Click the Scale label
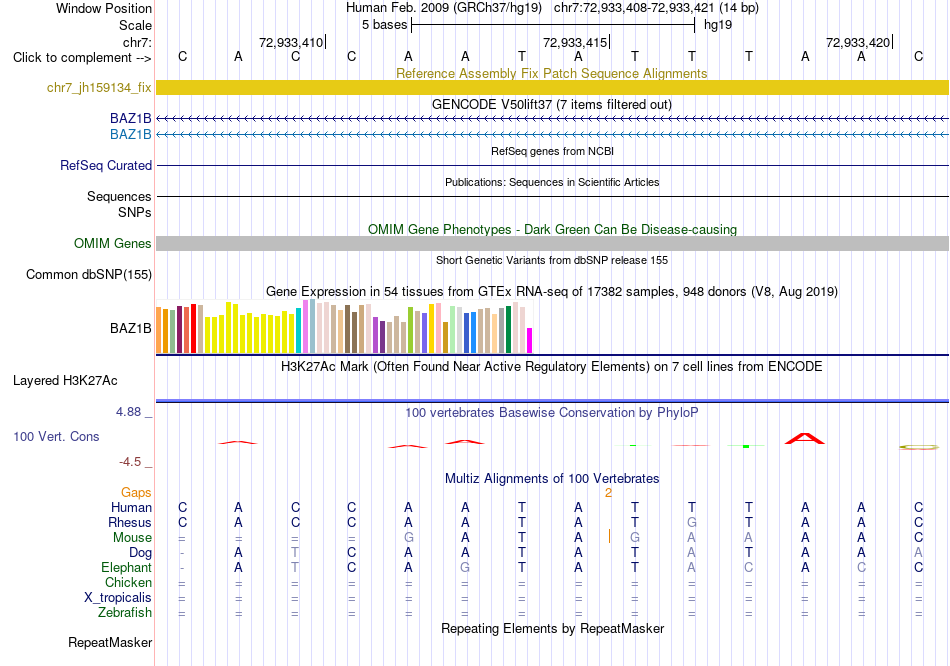 [135, 25]
